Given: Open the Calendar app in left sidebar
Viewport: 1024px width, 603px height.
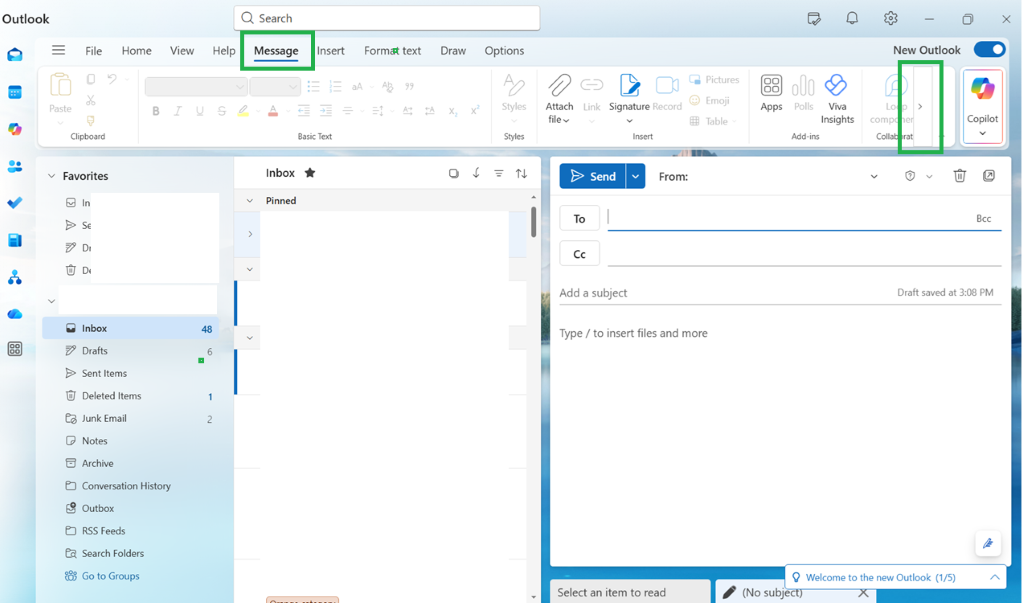Looking at the screenshot, I should click(x=15, y=92).
